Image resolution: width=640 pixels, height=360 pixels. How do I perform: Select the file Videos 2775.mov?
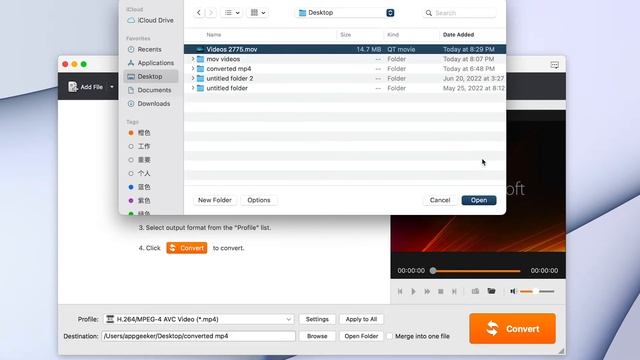coord(345,49)
